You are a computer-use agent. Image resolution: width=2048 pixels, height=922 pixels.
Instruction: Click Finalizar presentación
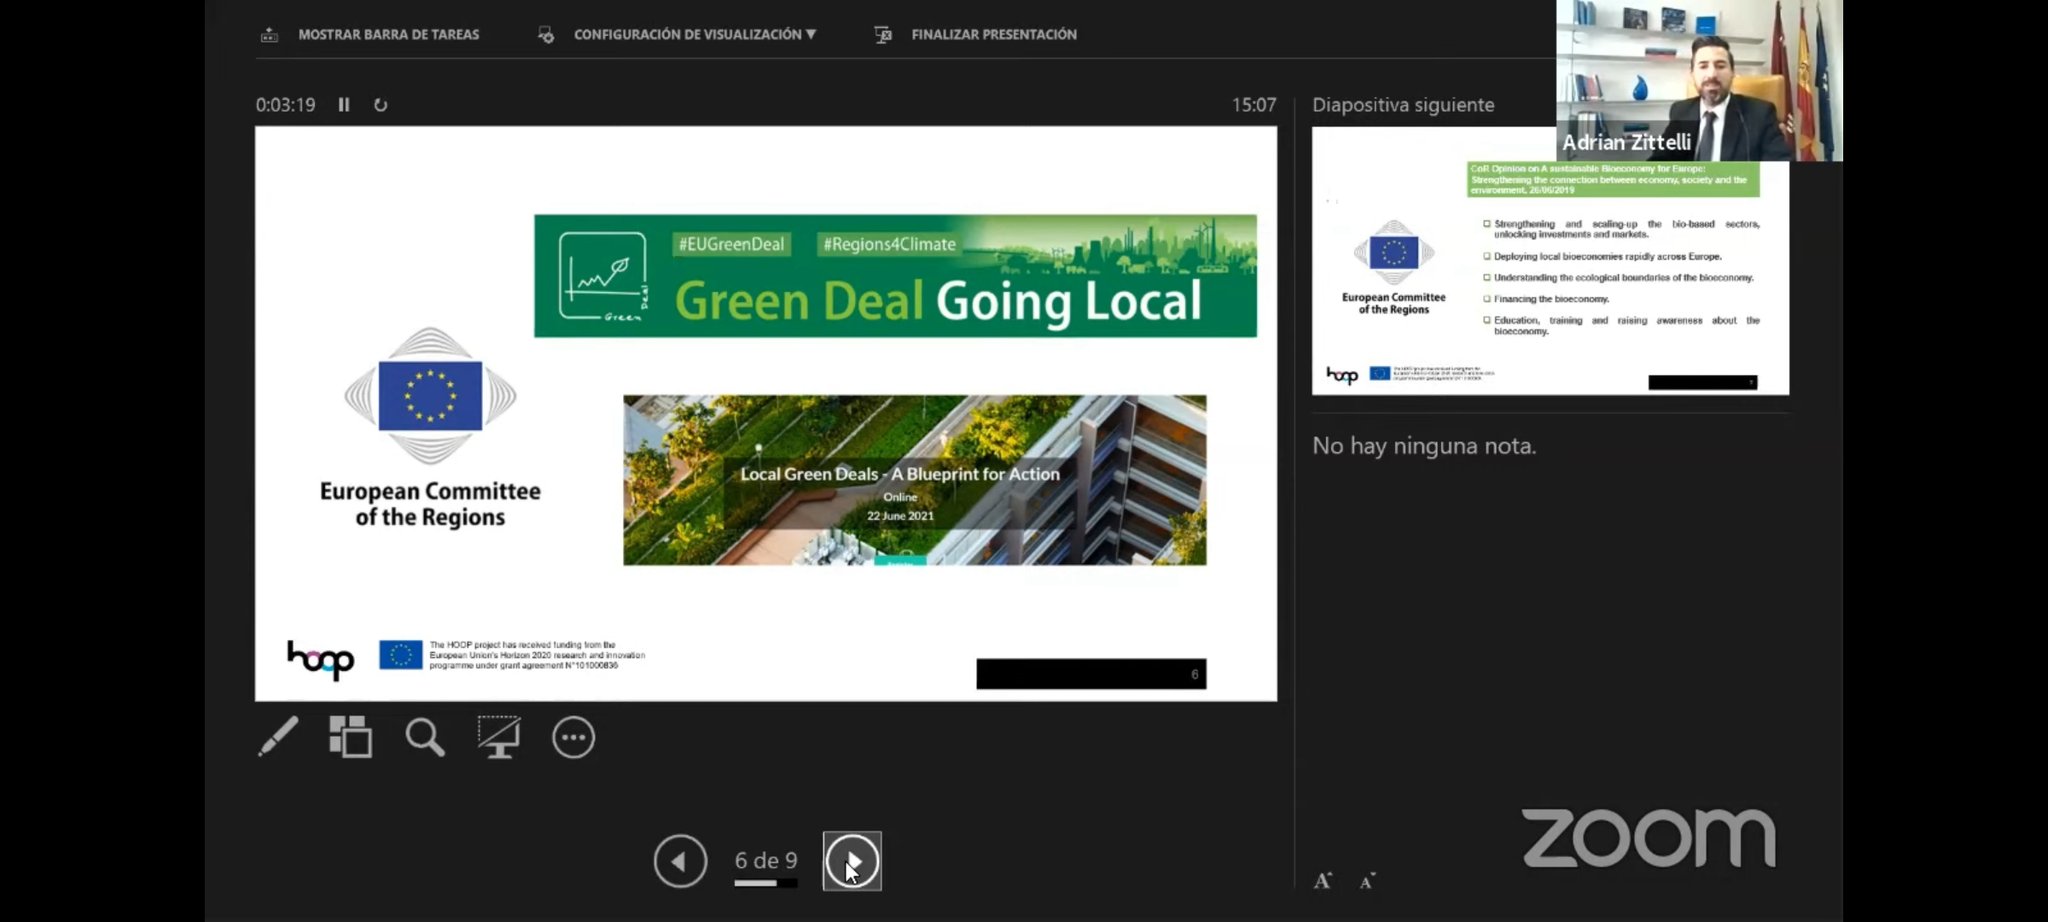(x=994, y=35)
